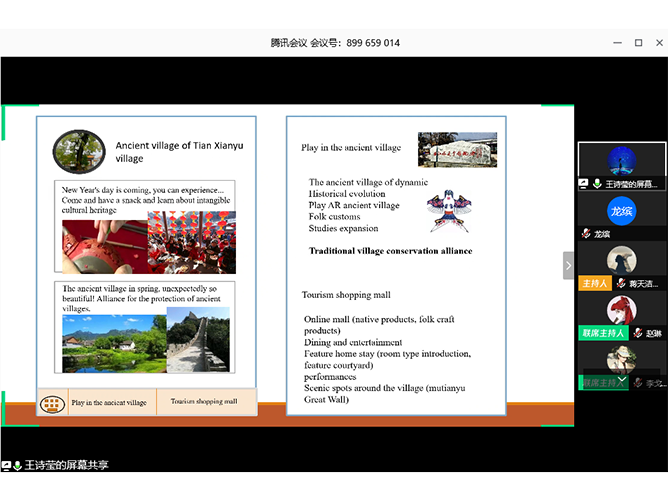Screen dimensions: 668x501
Task: Select 'Play in the ancient village' tab
Action: click(x=109, y=403)
